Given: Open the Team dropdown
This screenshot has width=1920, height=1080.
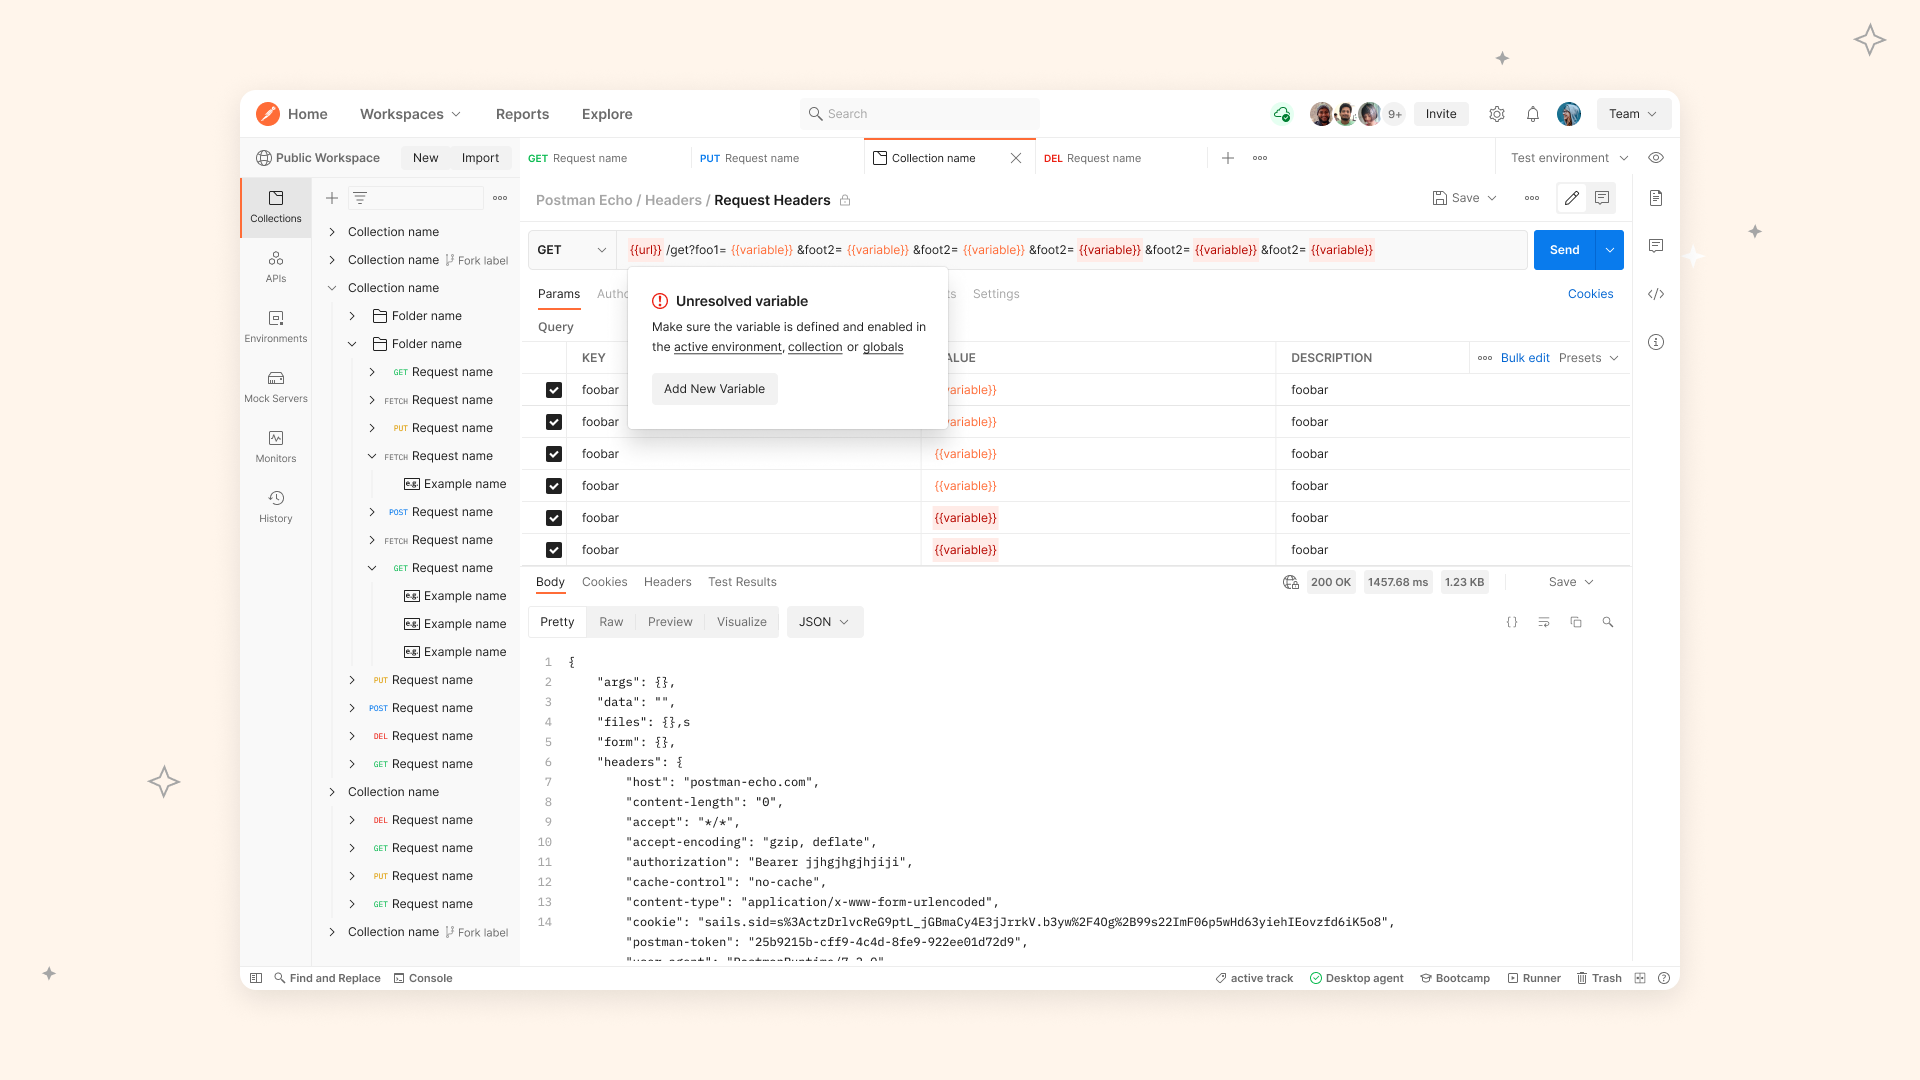Looking at the screenshot, I should [x=1633, y=114].
